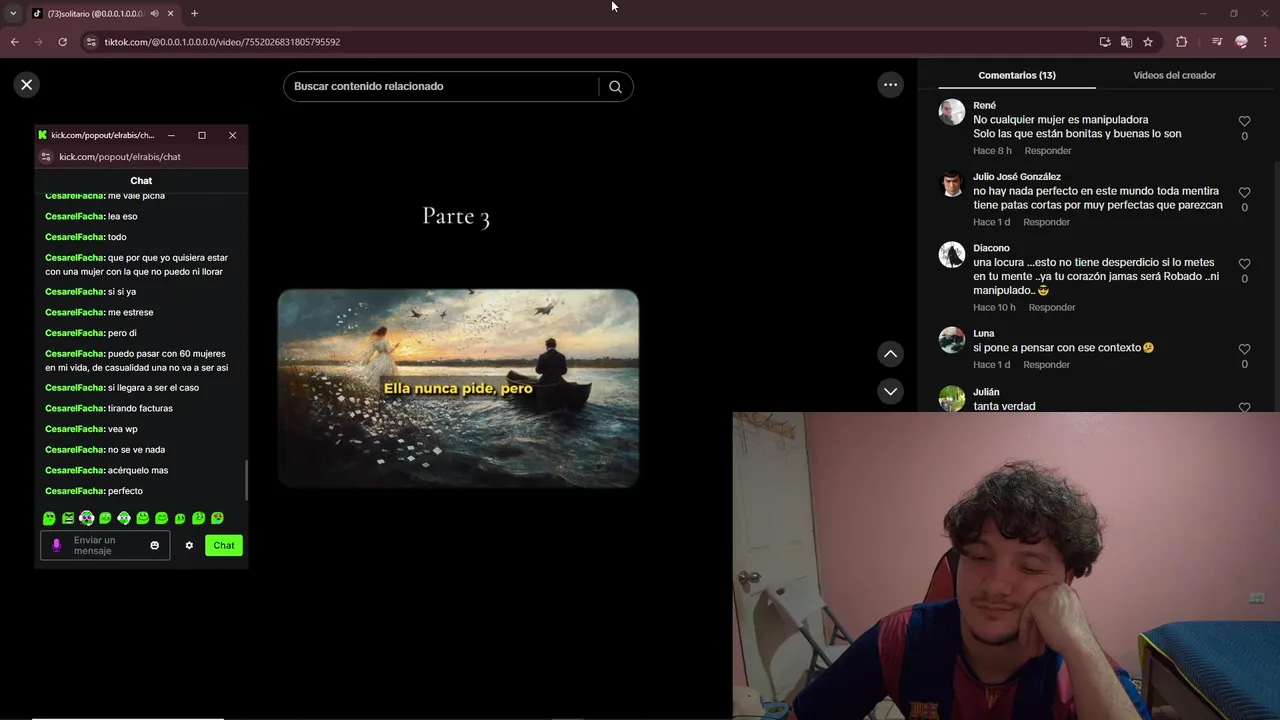The image size is (1280, 720).
Task: Go to previous video with up chevron
Action: (x=890, y=354)
